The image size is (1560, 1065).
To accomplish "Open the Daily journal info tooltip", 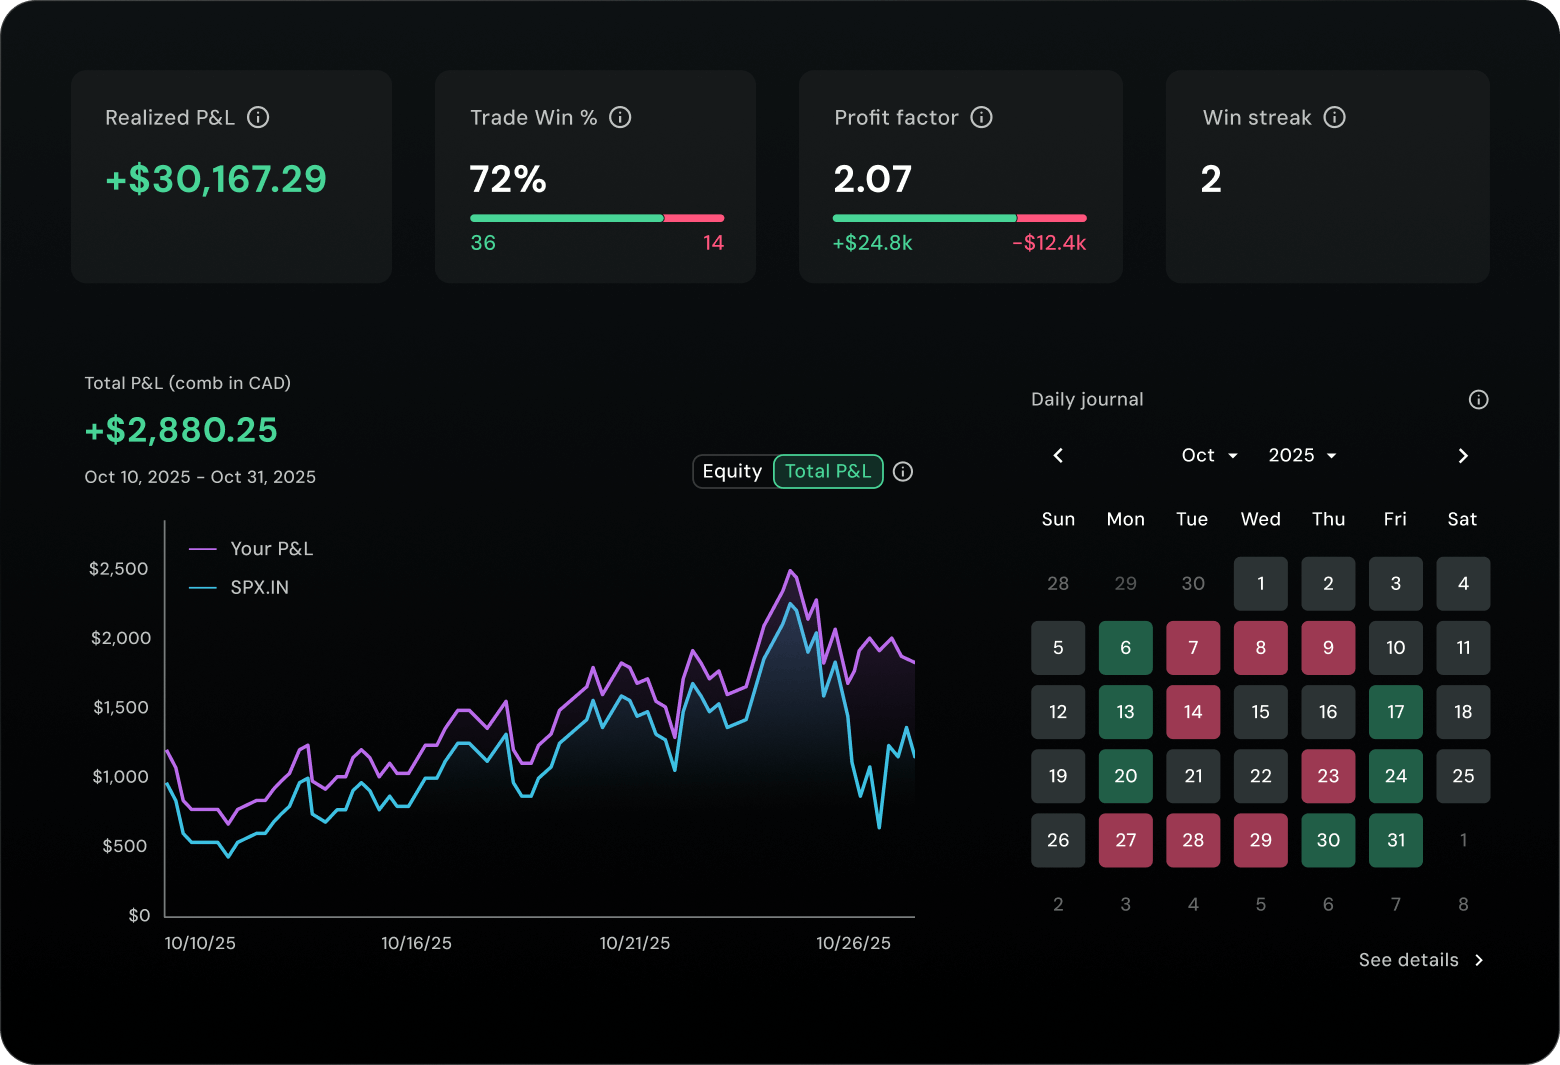I will (1479, 399).
